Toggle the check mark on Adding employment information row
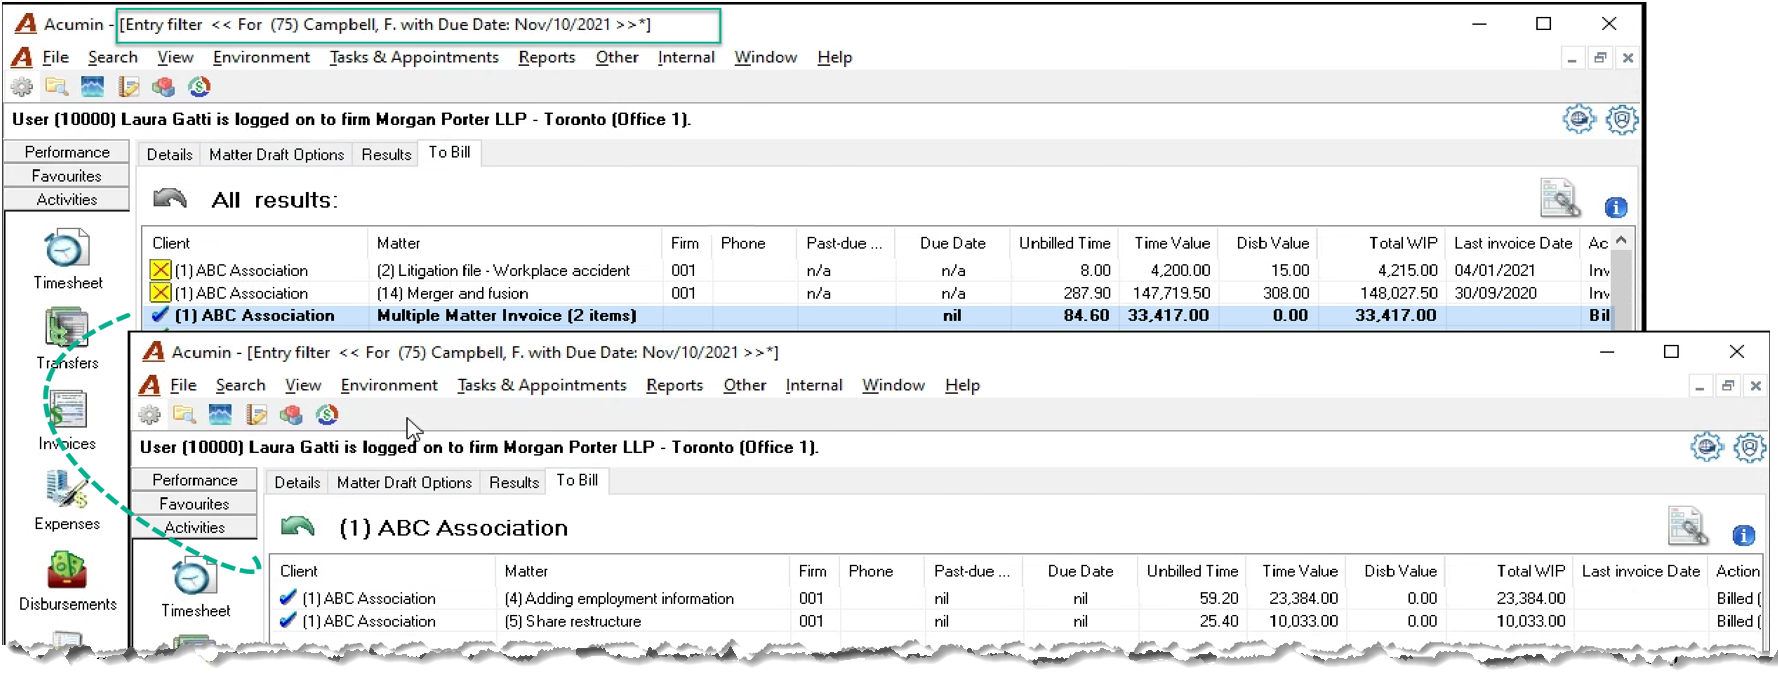 tap(288, 598)
